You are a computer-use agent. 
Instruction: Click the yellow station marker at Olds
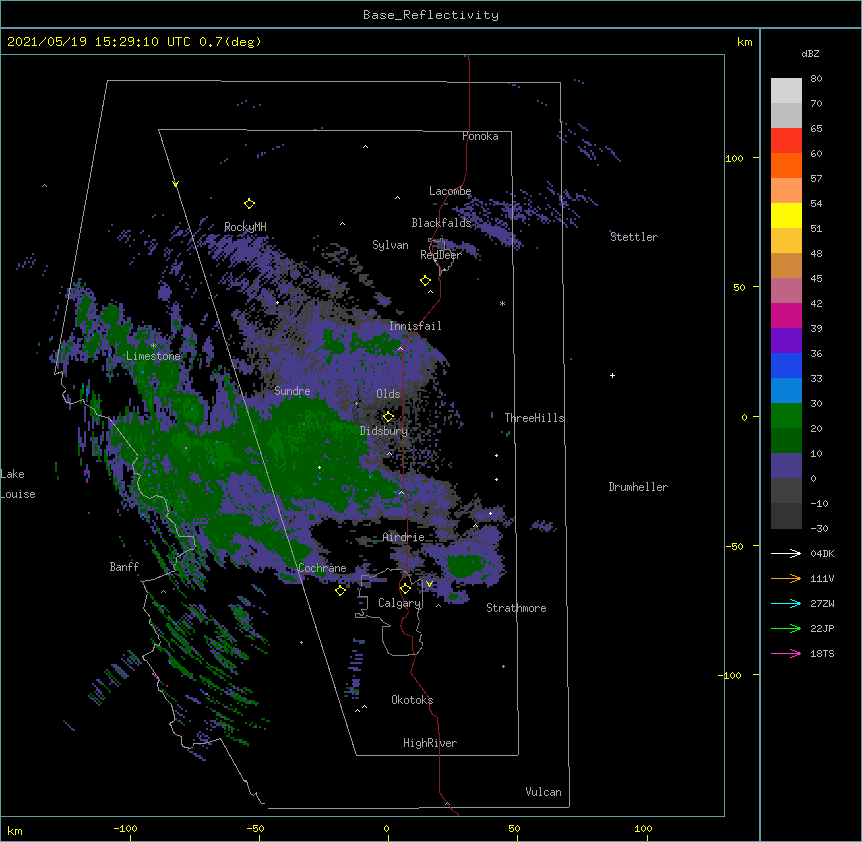[388, 416]
